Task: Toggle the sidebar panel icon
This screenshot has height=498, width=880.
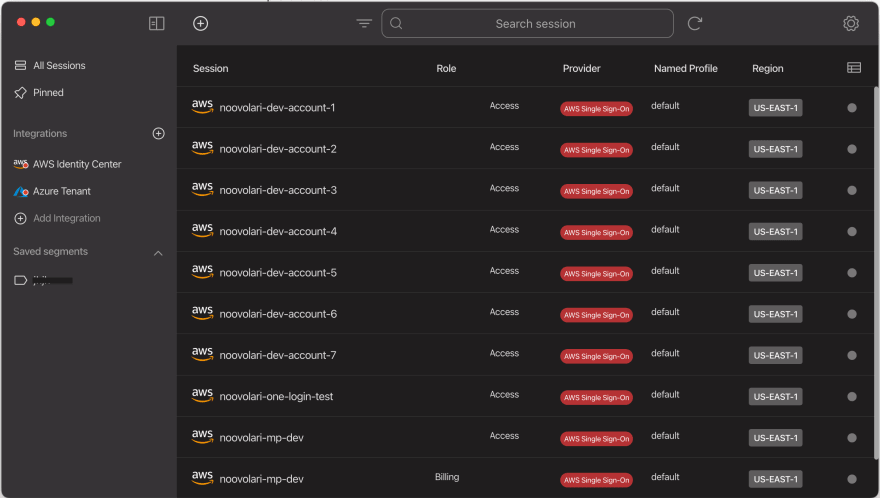Action: point(156,23)
